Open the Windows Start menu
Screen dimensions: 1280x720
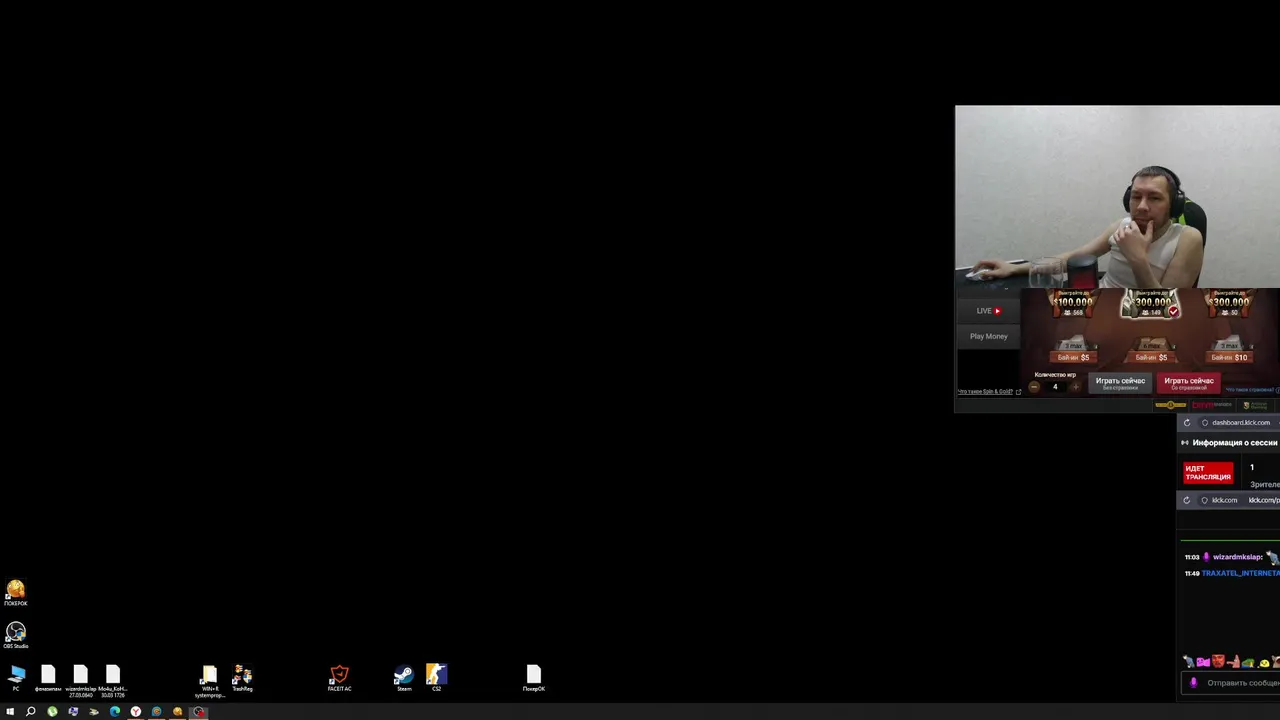10,712
